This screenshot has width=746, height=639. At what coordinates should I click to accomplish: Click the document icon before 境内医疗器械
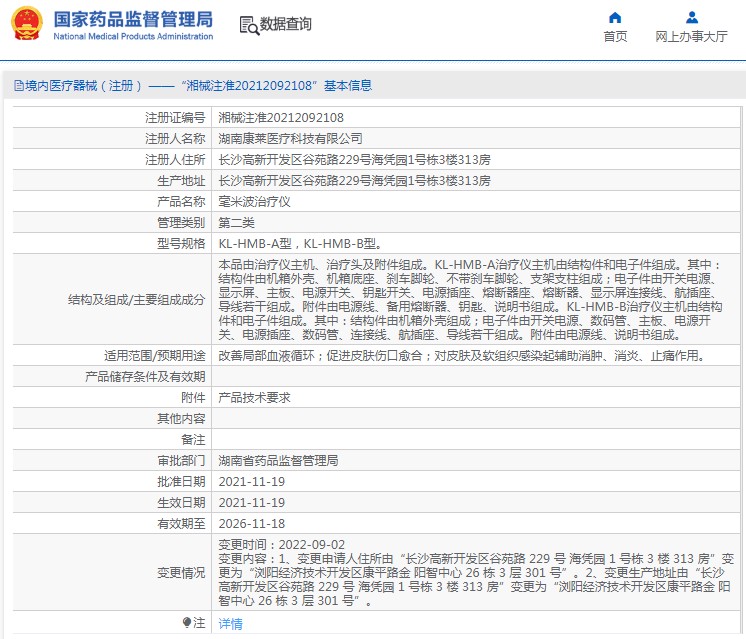19,86
